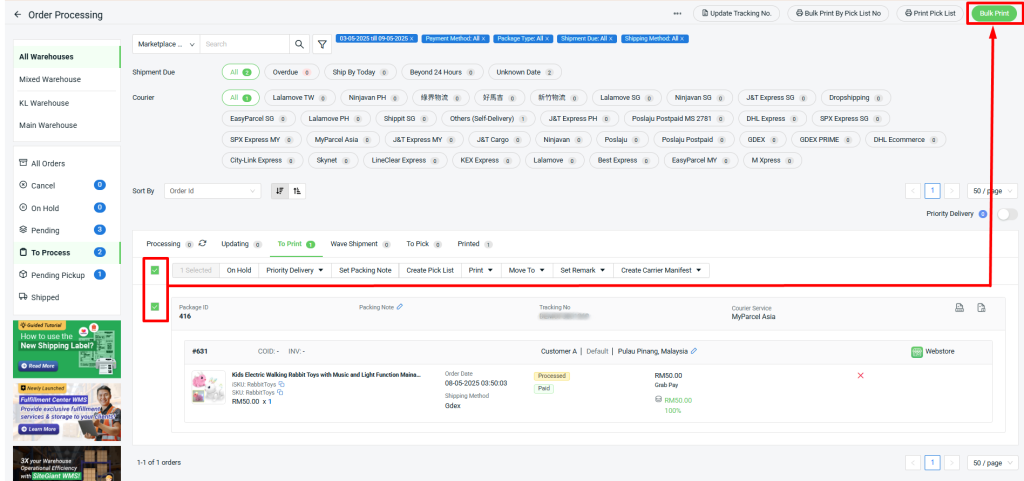Uncheck the package 416 checkbox
1024x481 pixels.
coord(155,306)
